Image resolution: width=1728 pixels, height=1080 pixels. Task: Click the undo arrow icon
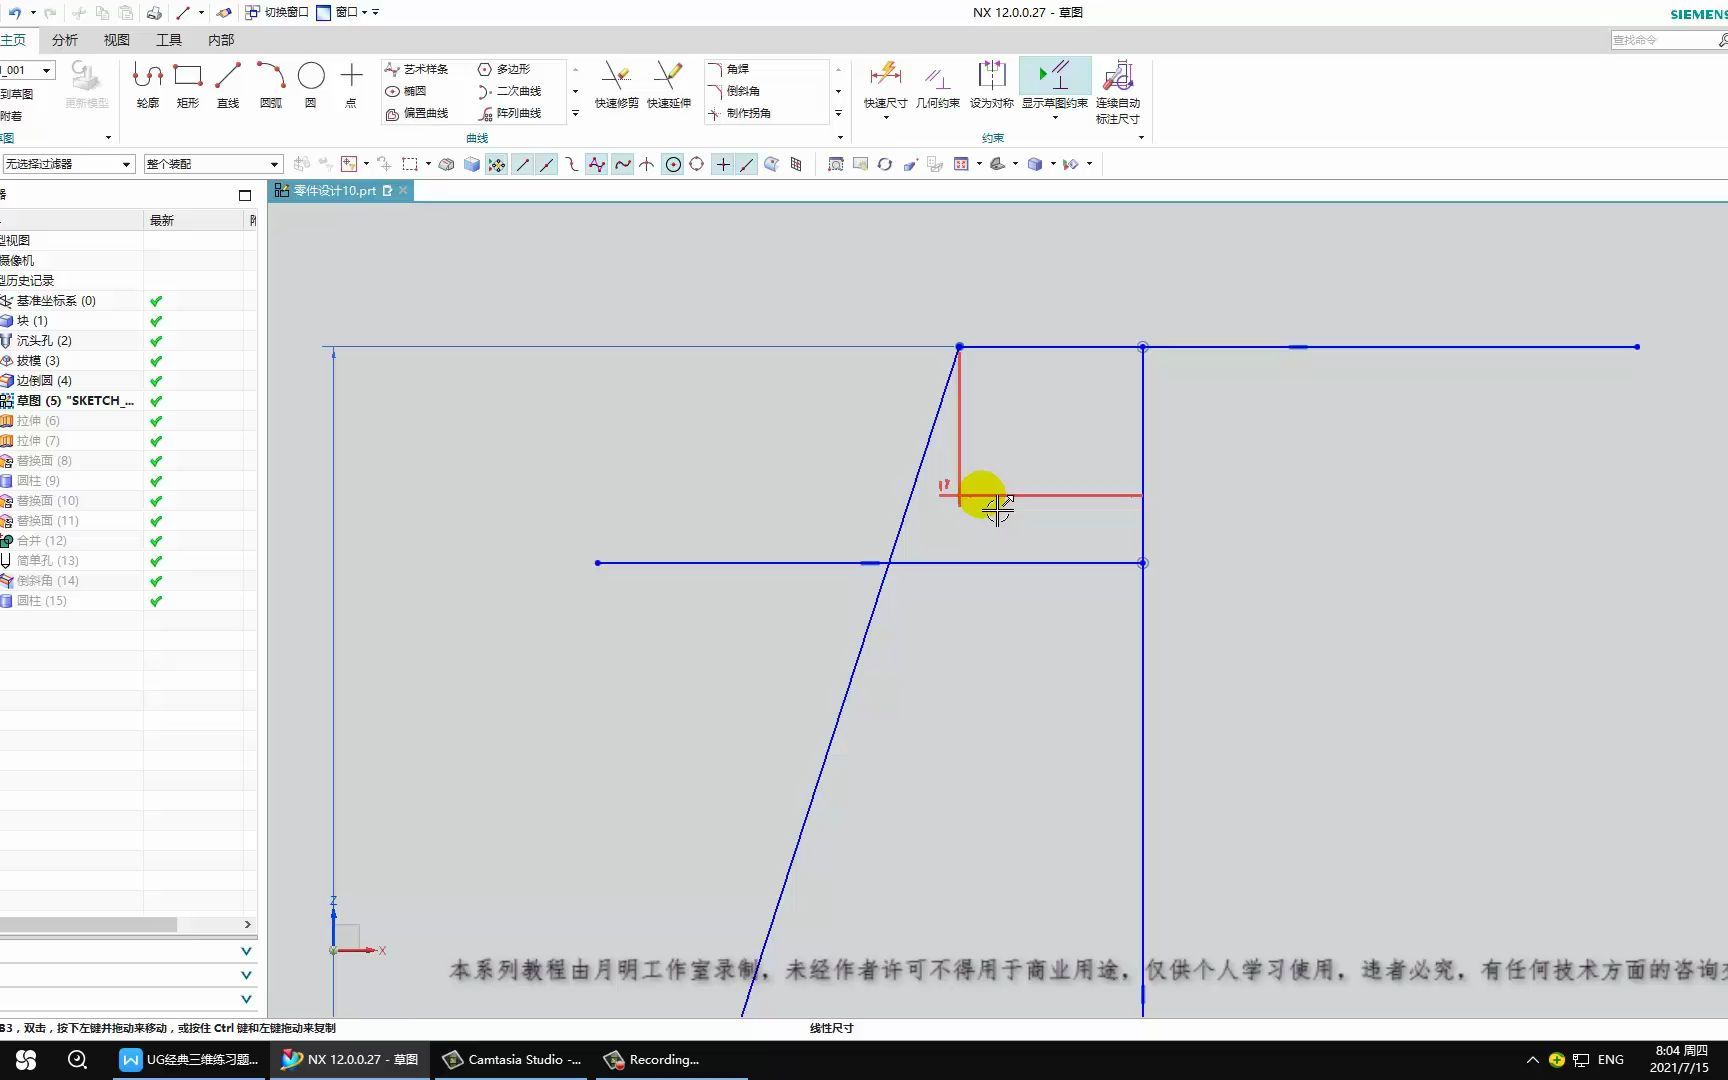coord(15,13)
